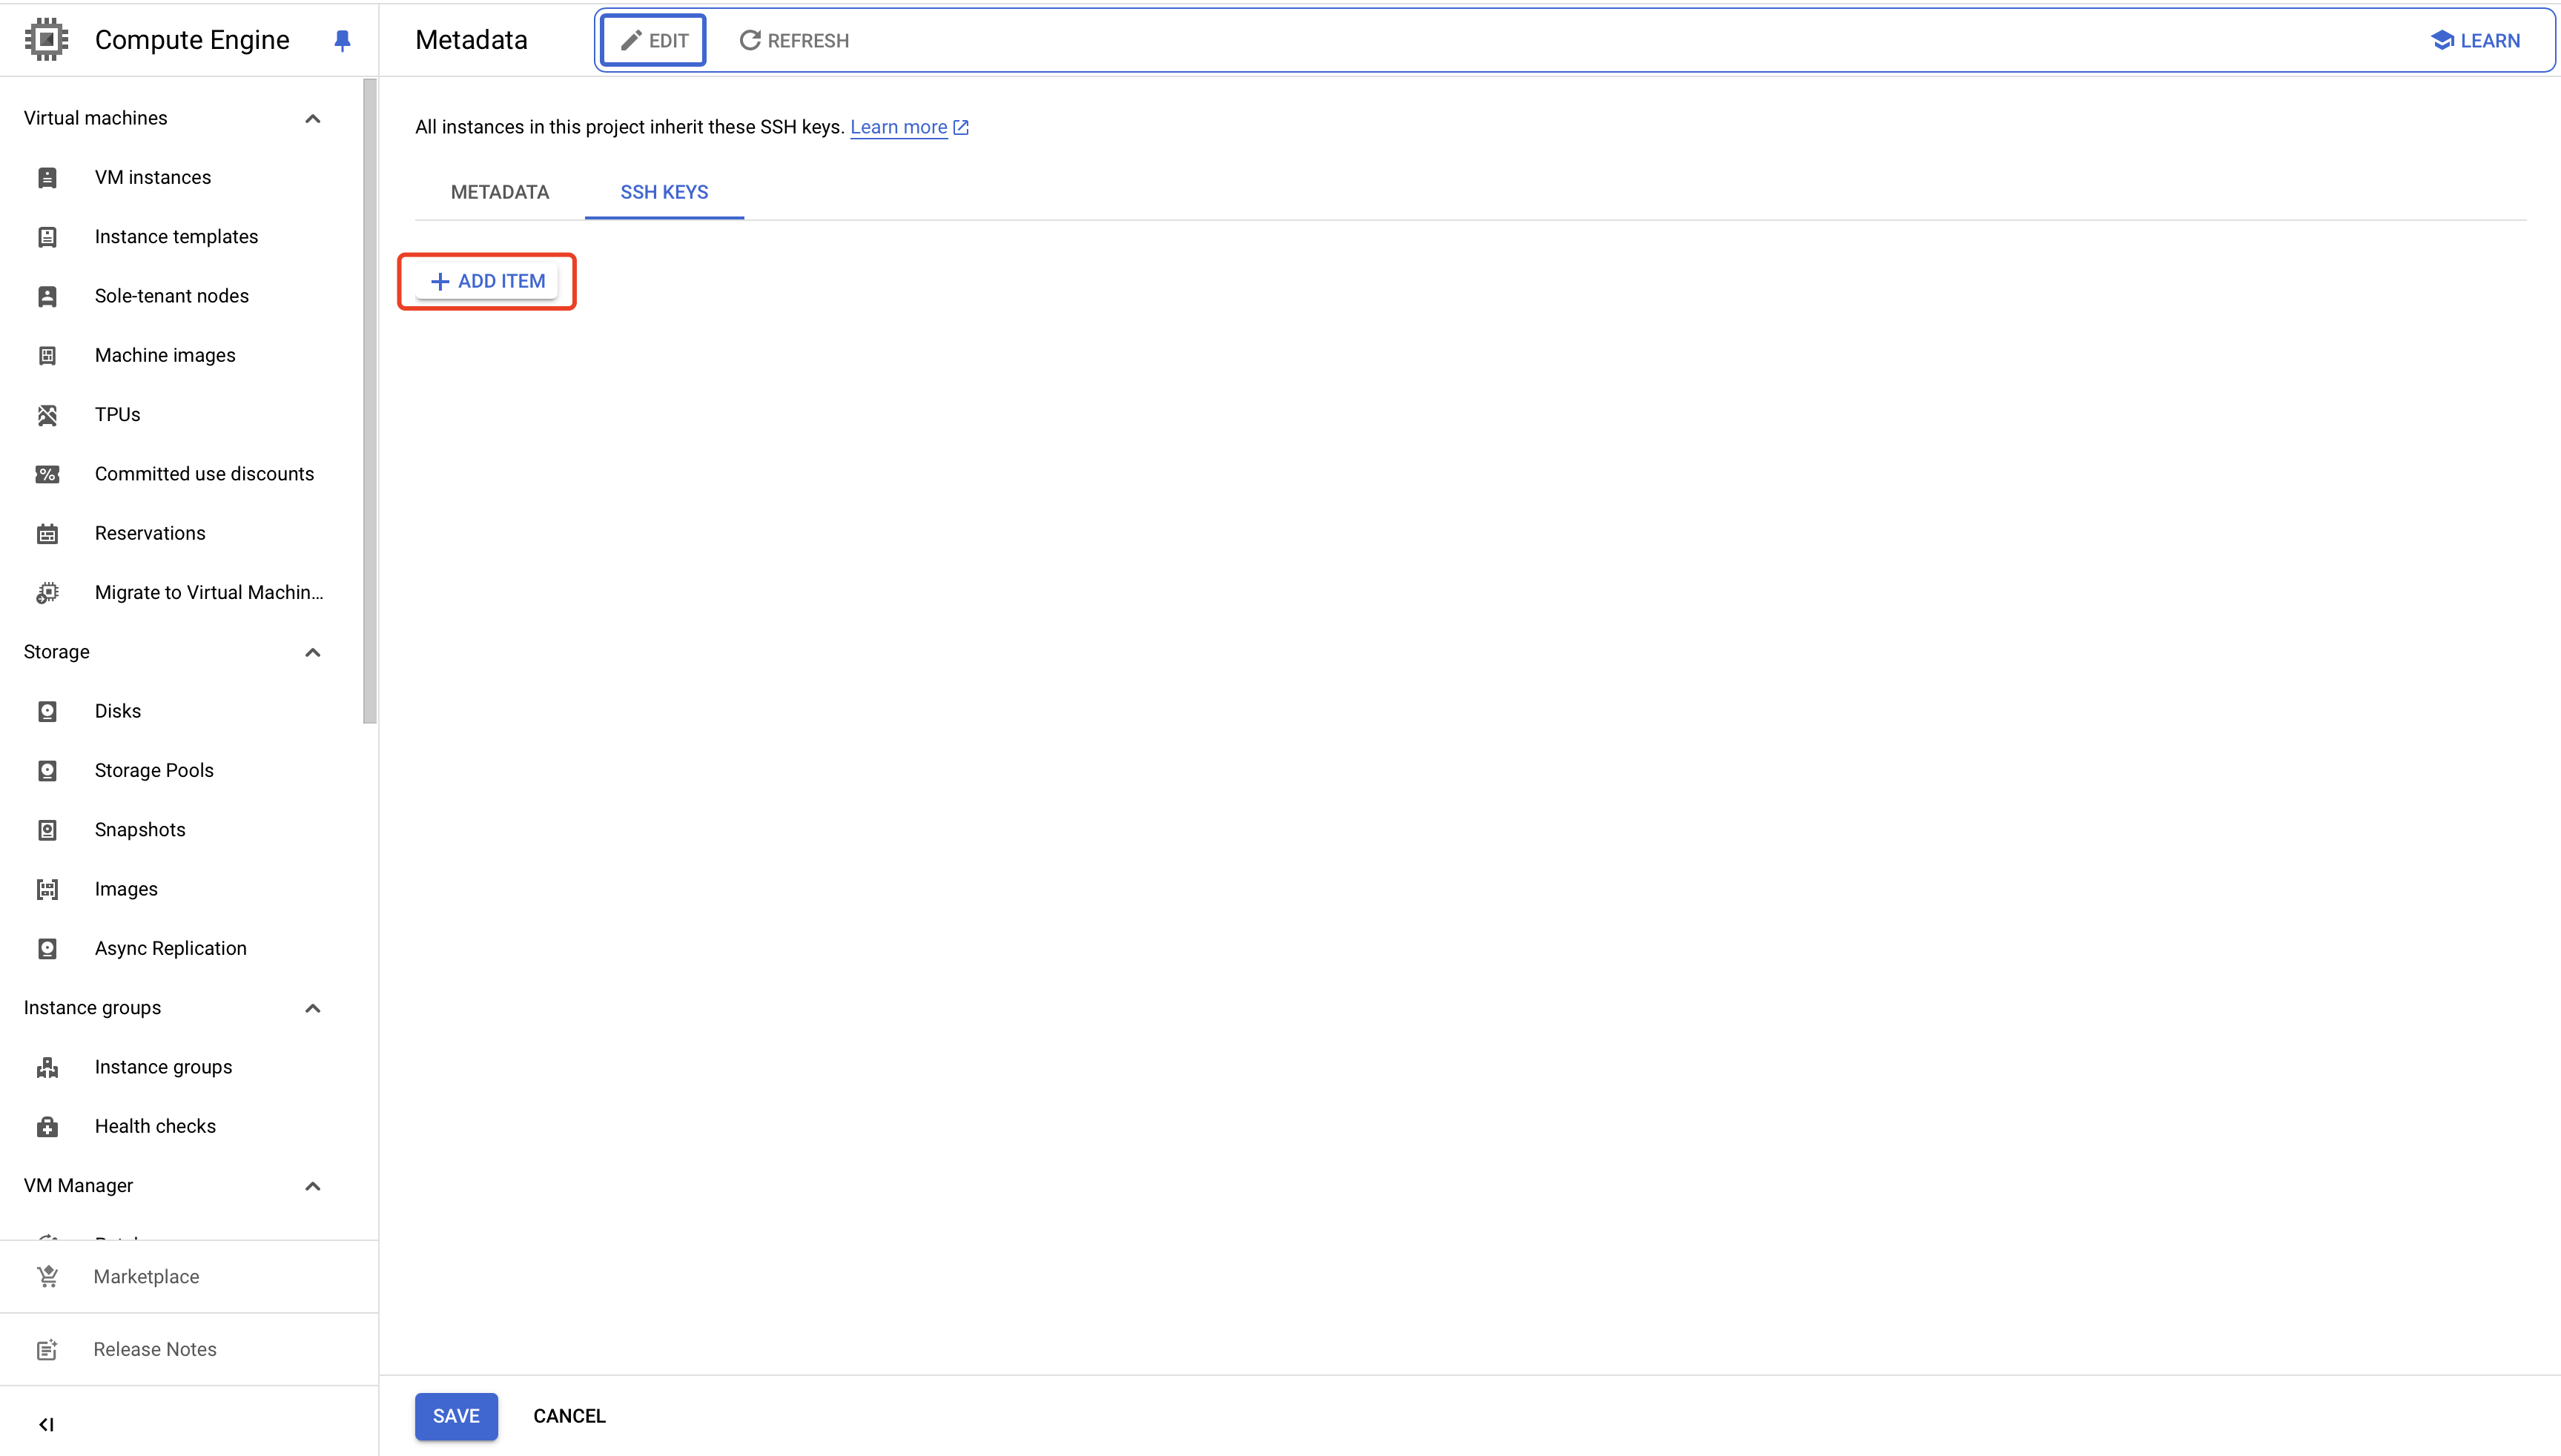This screenshot has width=2561, height=1456.
Task: Open the Learn more link
Action: tap(898, 127)
